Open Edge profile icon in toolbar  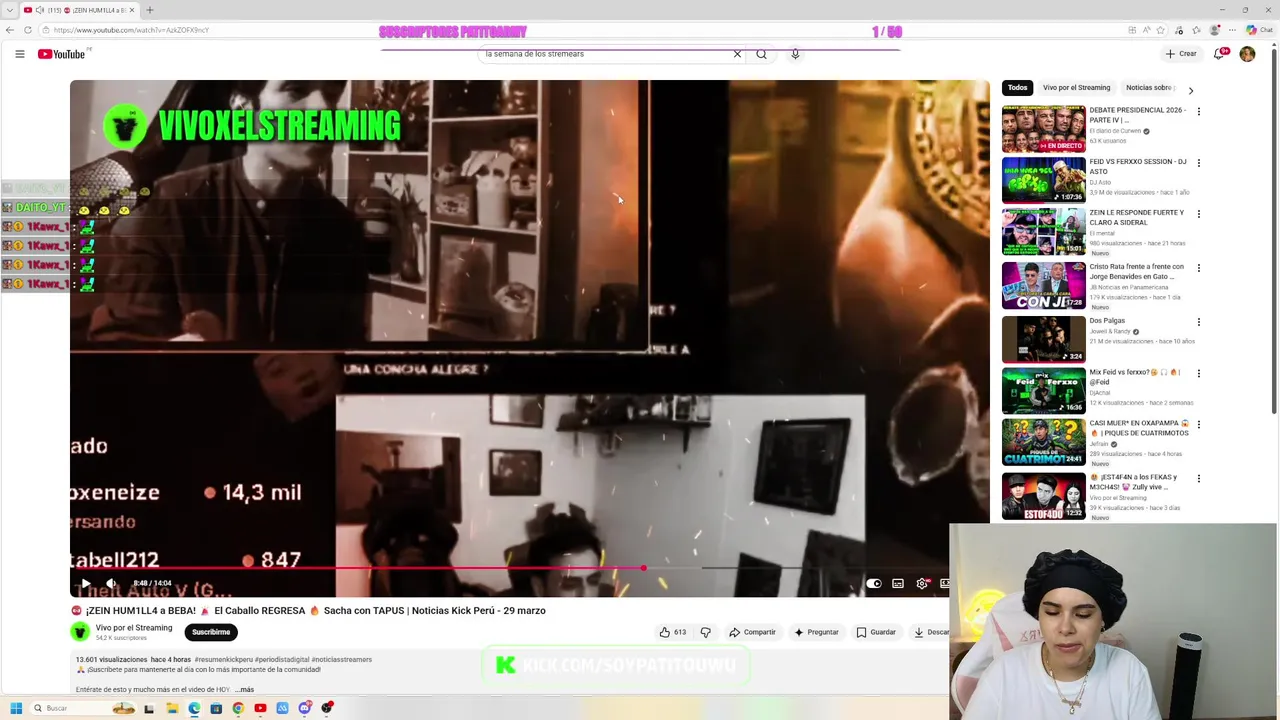tap(1214, 30)
